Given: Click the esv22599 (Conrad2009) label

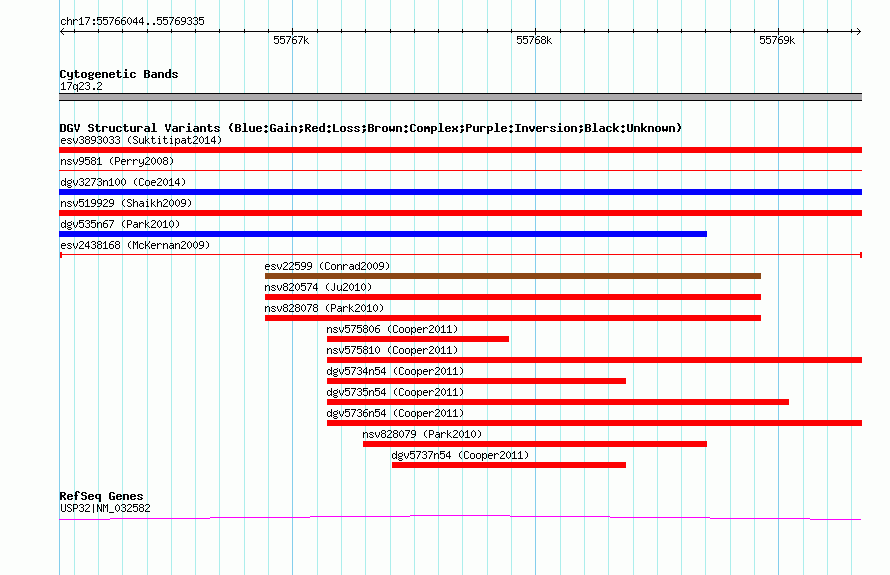Looking at the screenshot, I should pyautogui.click(x=327, y=266).
